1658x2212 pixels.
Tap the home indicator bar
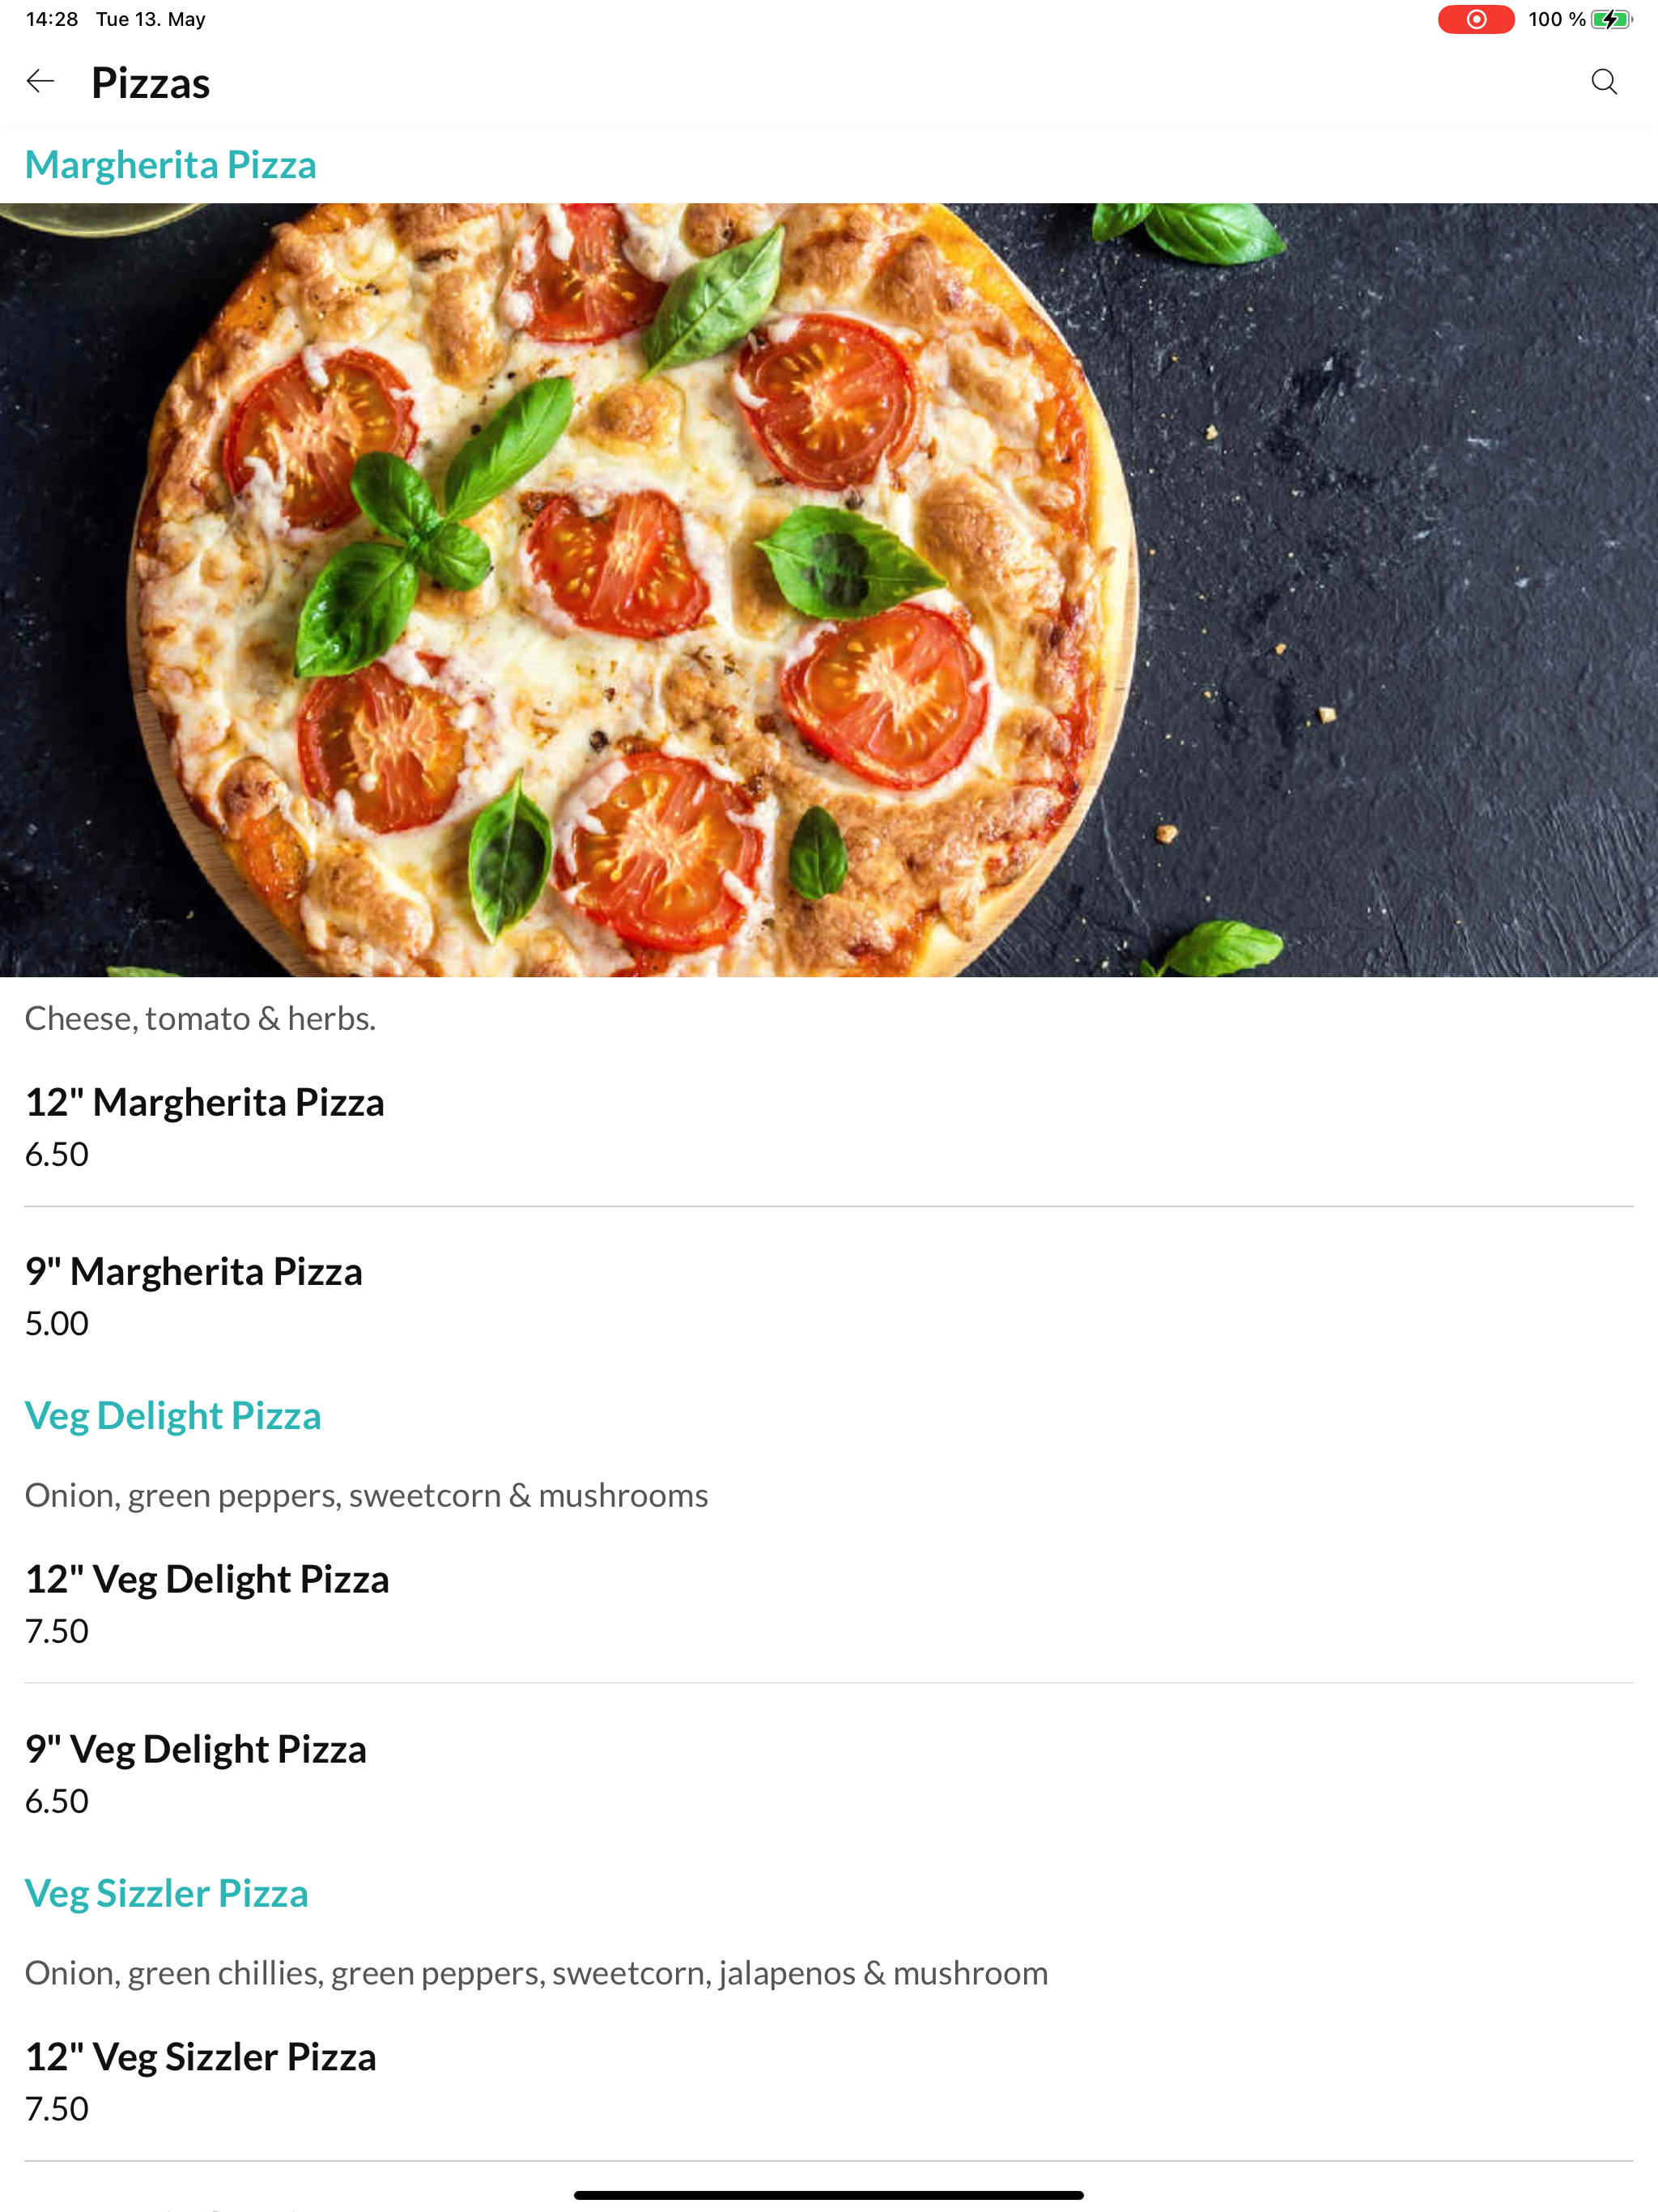(829, 2195)
